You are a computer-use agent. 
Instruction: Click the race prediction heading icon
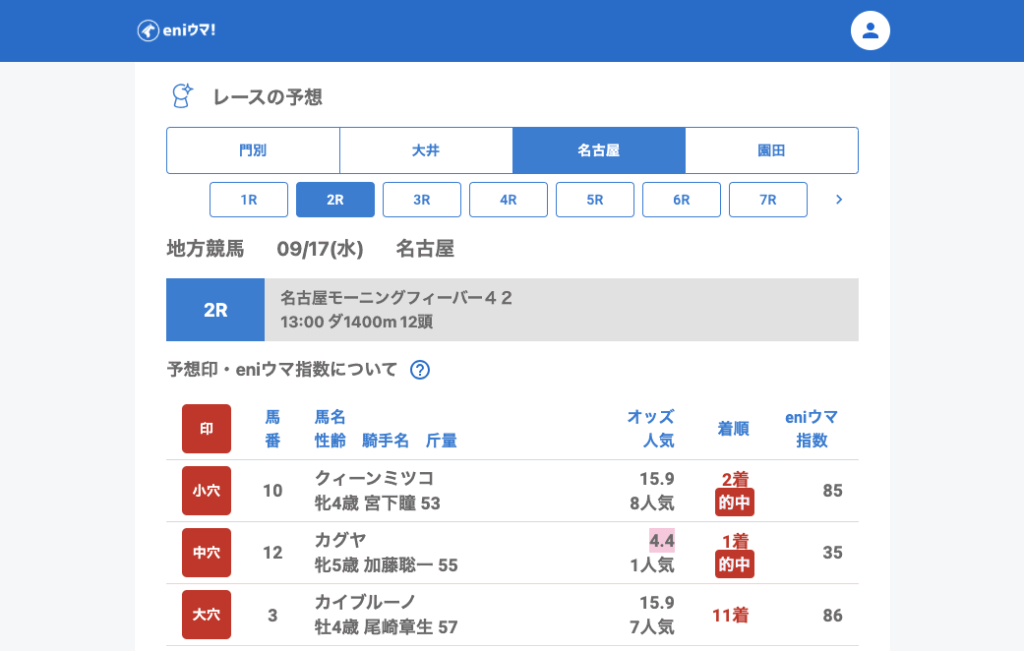182,96
